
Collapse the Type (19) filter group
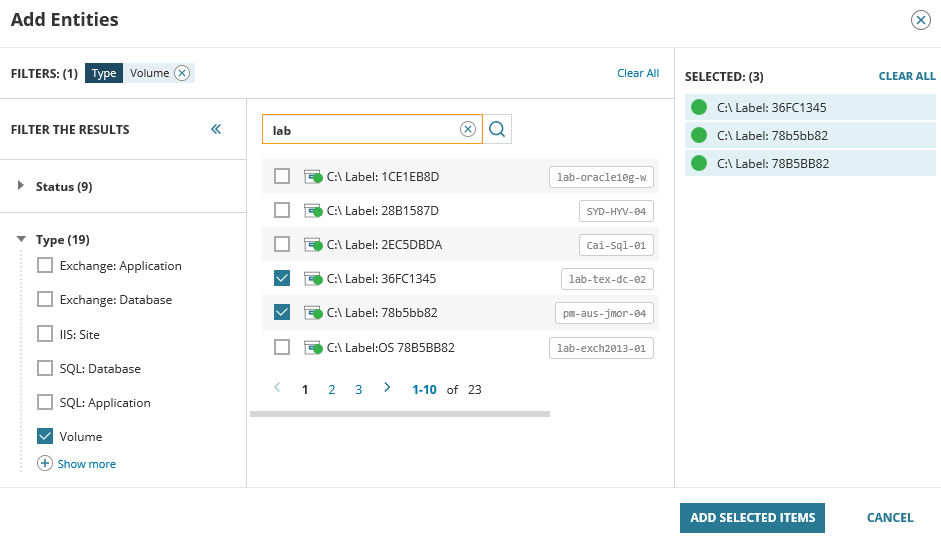pyautogui.click(x=23, y=240)
